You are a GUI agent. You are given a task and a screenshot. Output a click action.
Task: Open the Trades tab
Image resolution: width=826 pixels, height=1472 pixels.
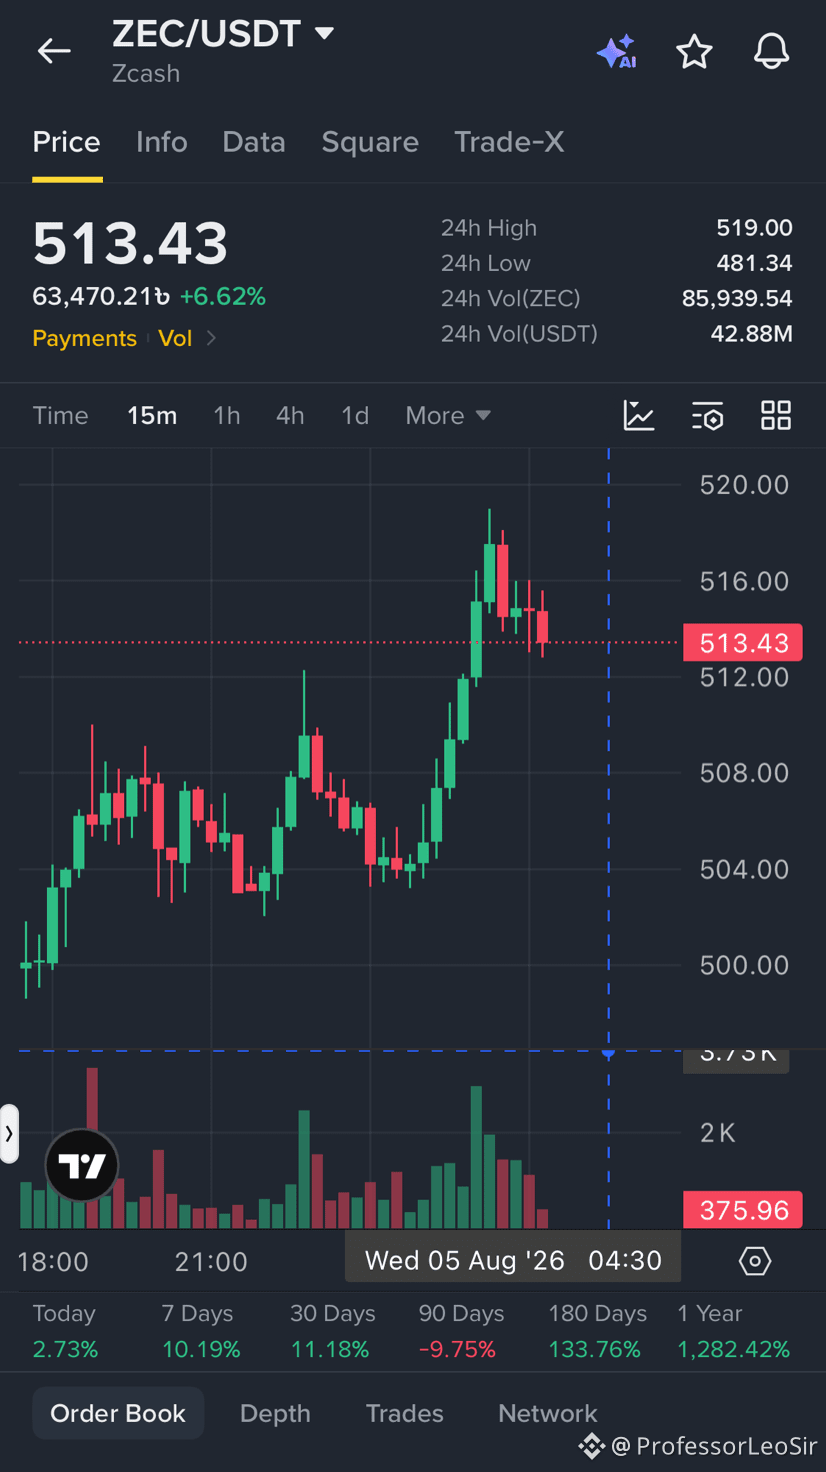point(404,1413)
